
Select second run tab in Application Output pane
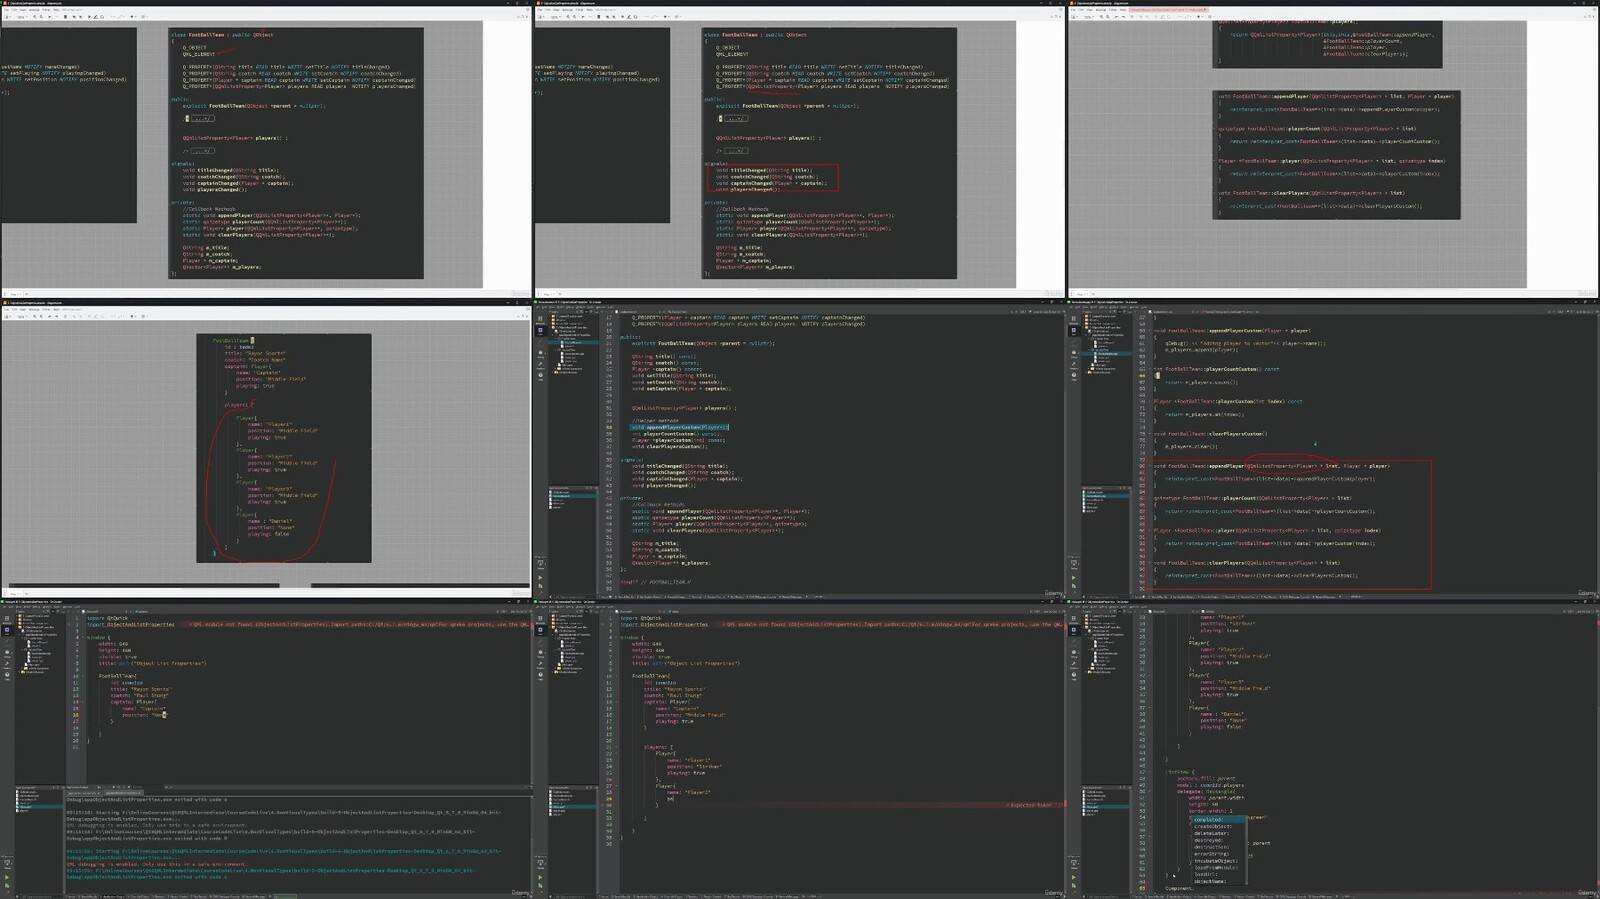click(124, 793)
